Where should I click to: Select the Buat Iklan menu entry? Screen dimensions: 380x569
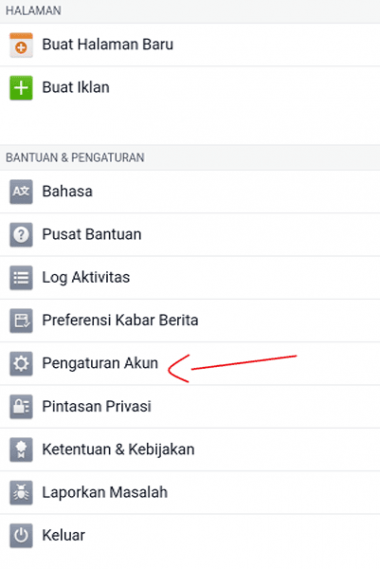(190, 88)
